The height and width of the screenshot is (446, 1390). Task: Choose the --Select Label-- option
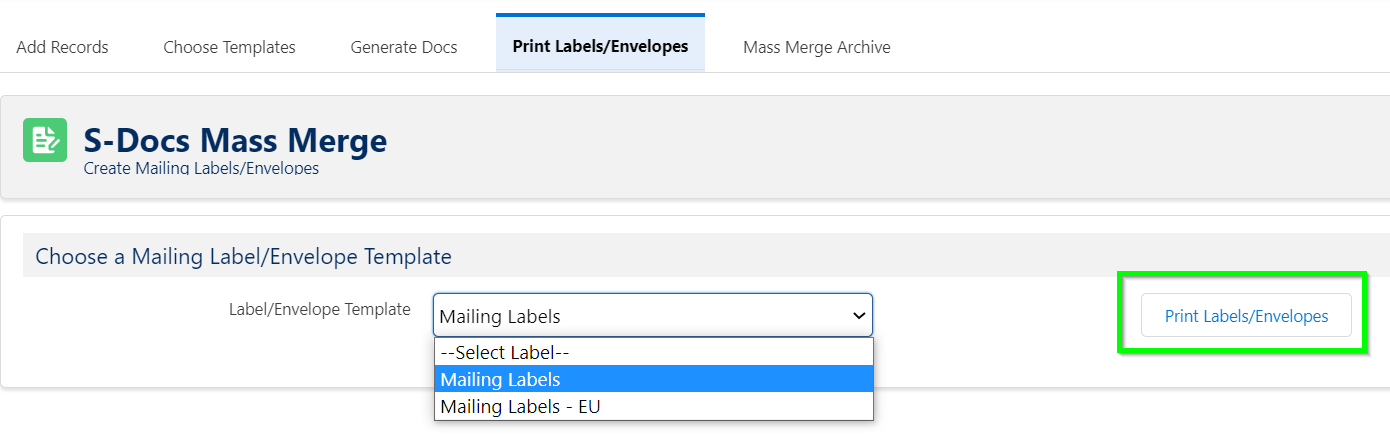(654, 352)
